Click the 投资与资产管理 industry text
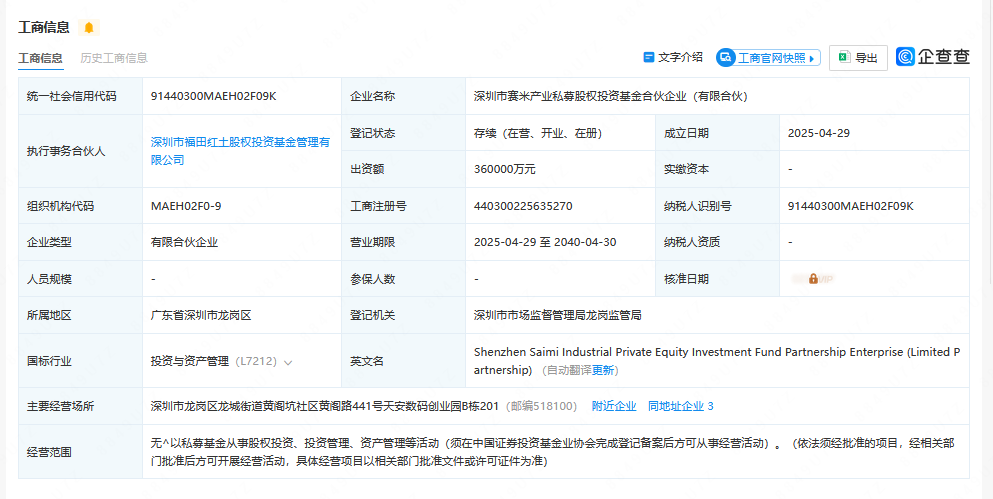This screenshot has width=993, height=499. [x=190, y=361]
